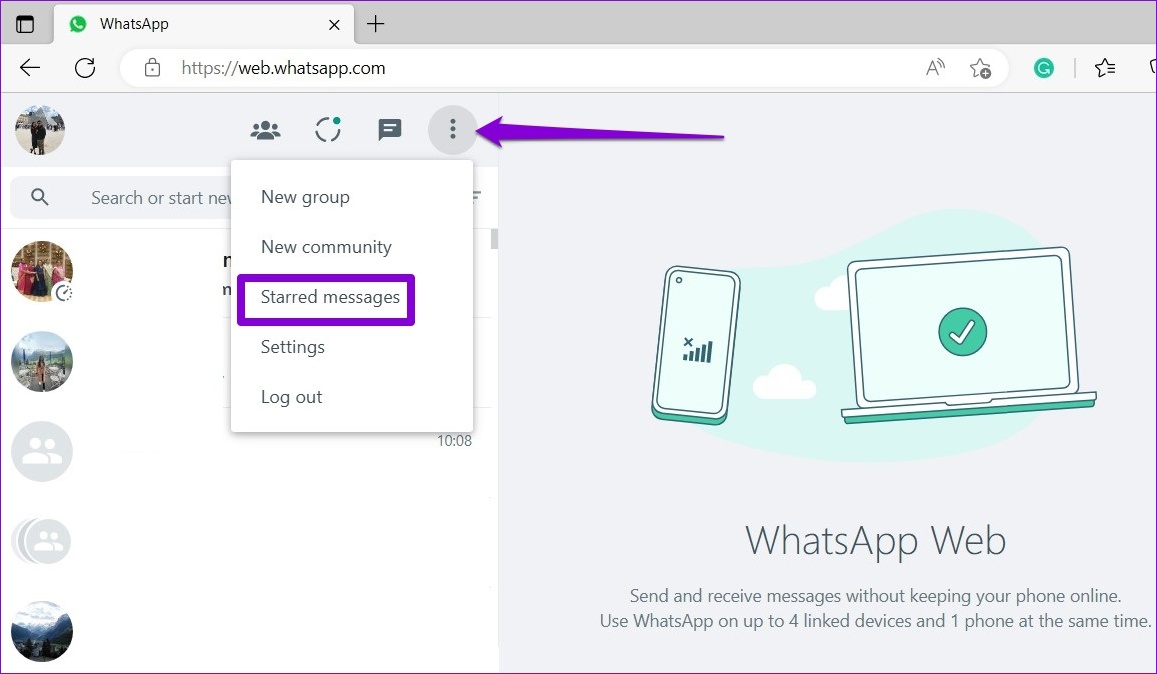Open your profile picture
The image size is (1157, 674).
pyautogui.click(x=40, y=130)
